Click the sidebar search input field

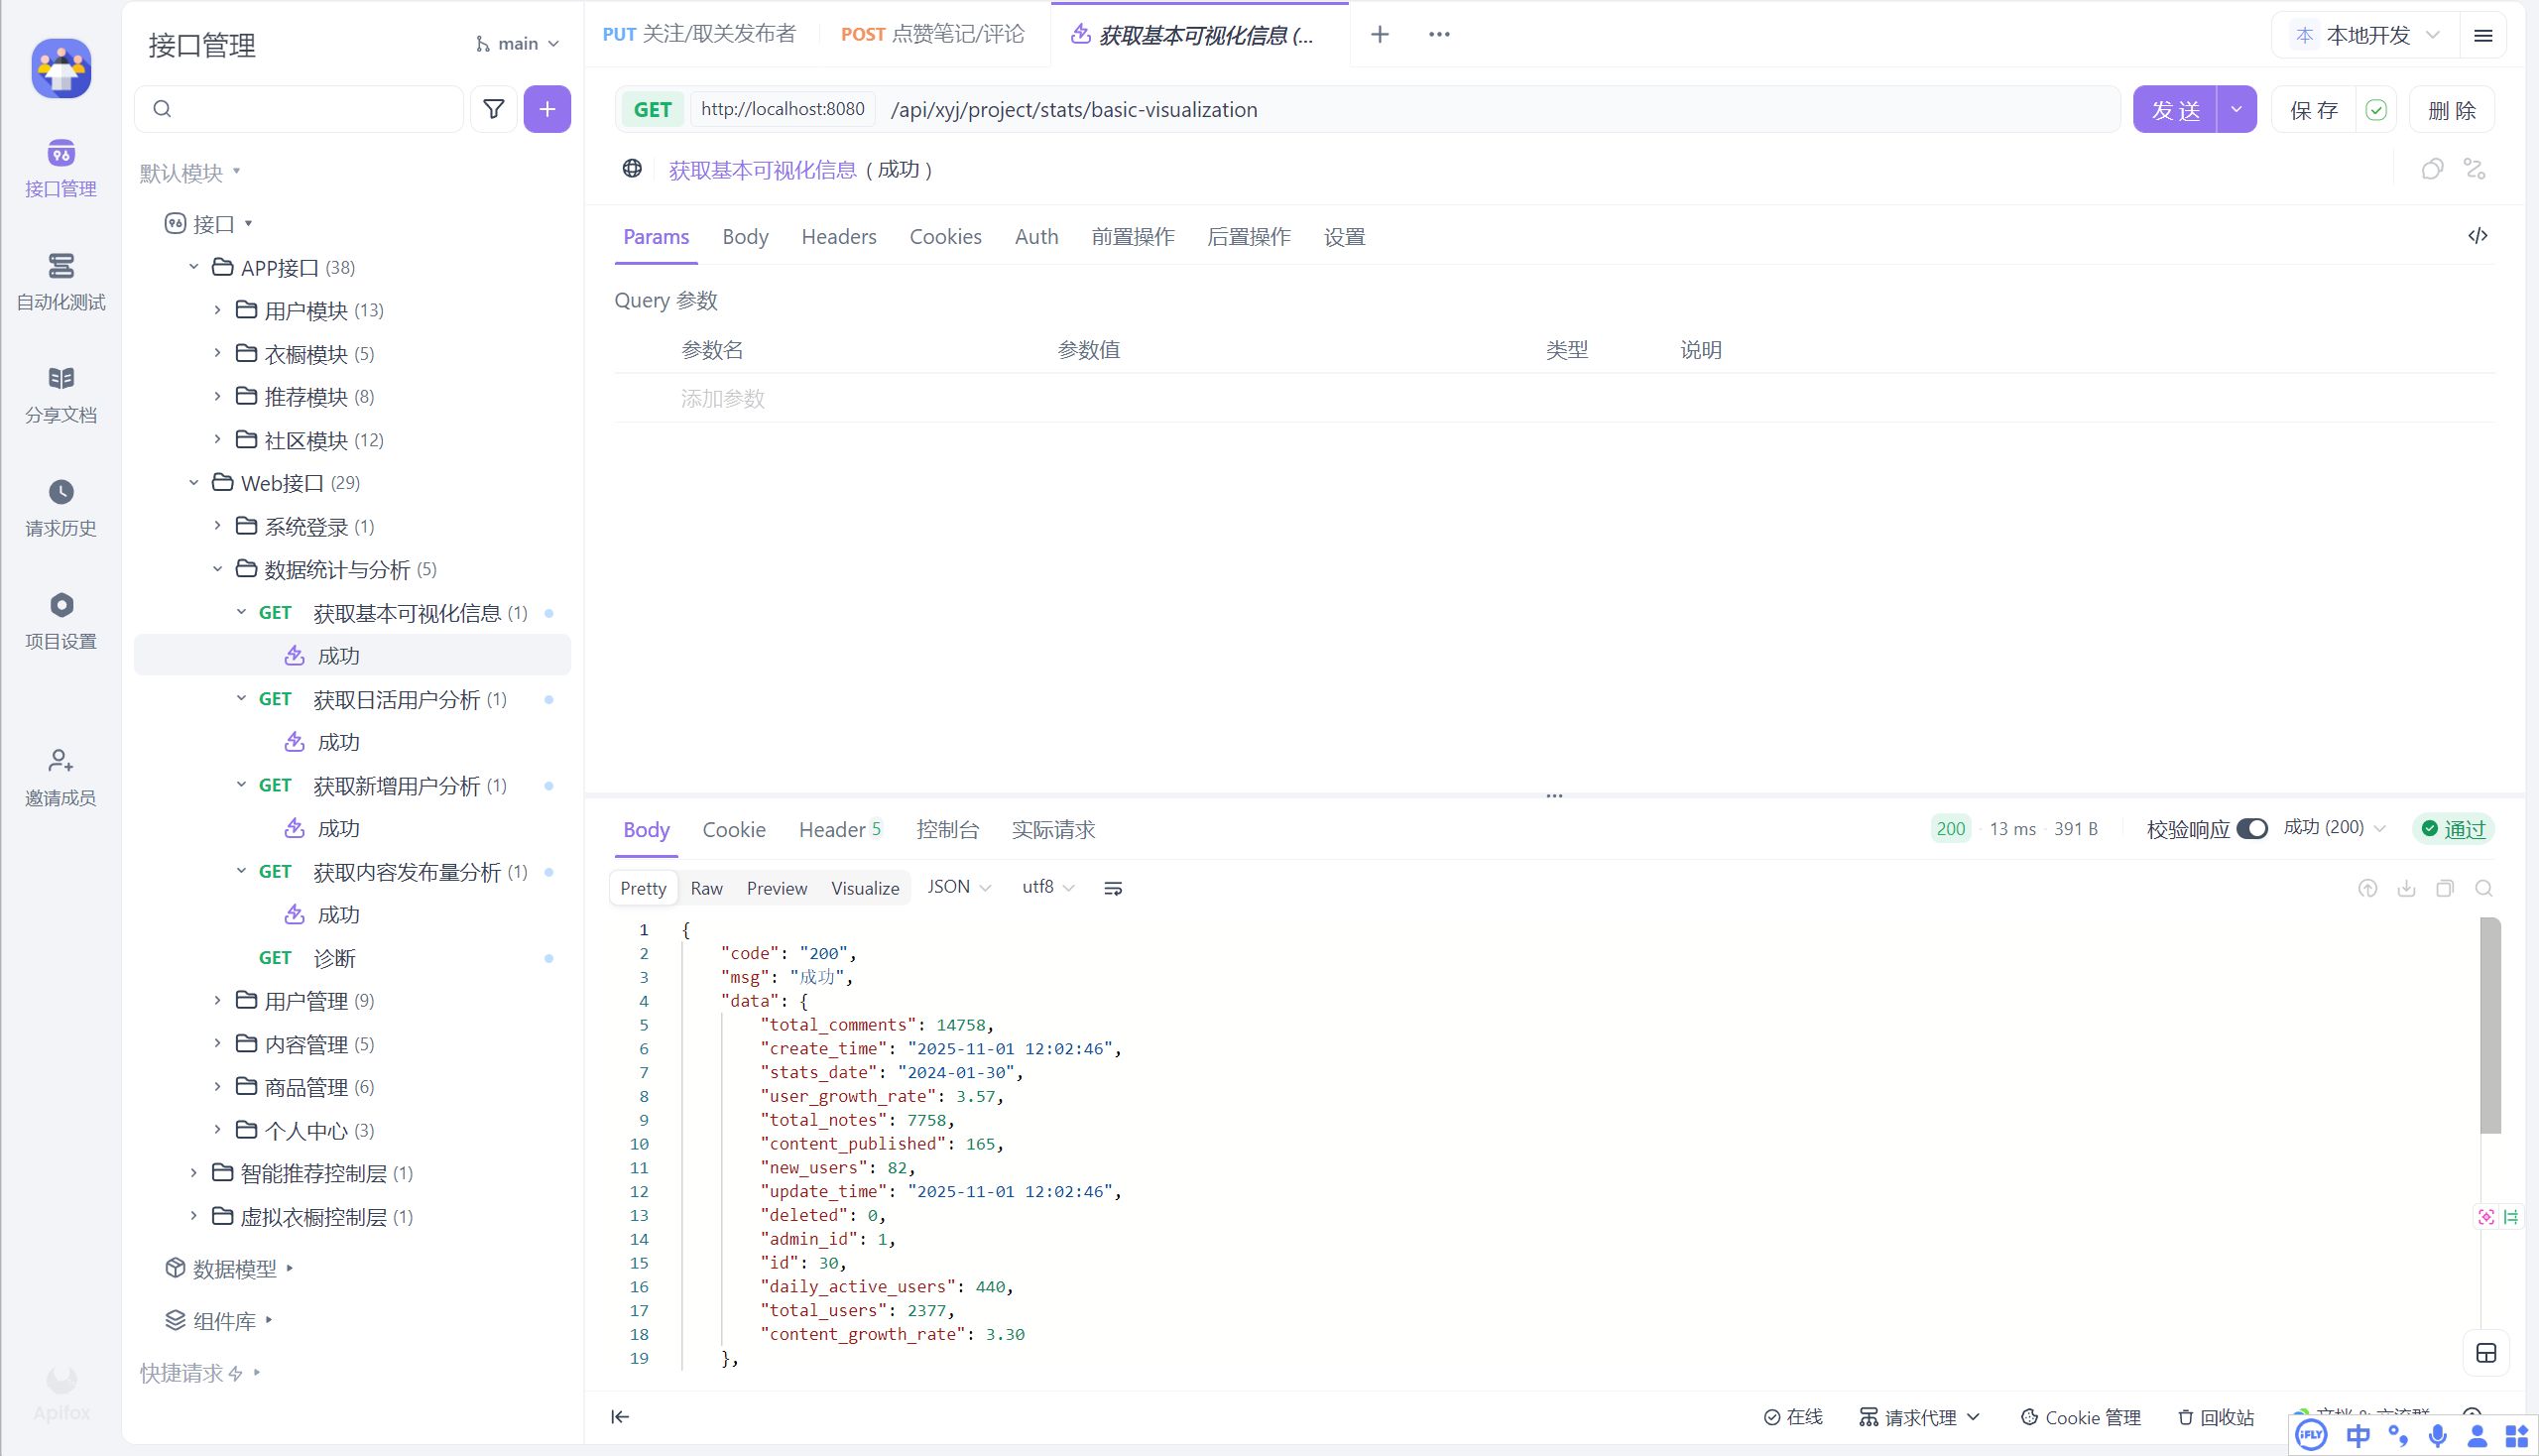point(299,109)
